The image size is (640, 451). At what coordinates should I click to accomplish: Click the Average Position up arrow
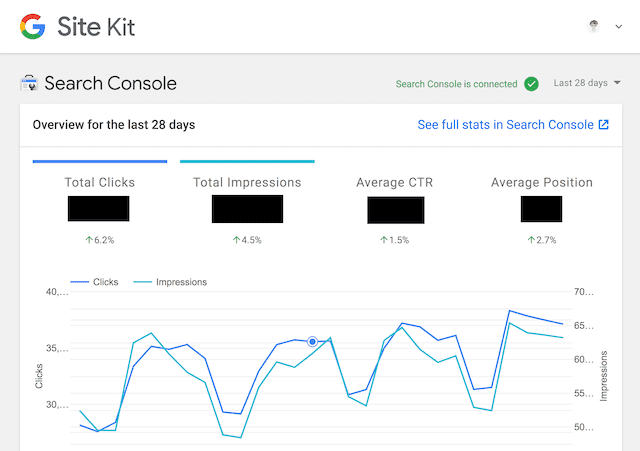click(530, 241)
